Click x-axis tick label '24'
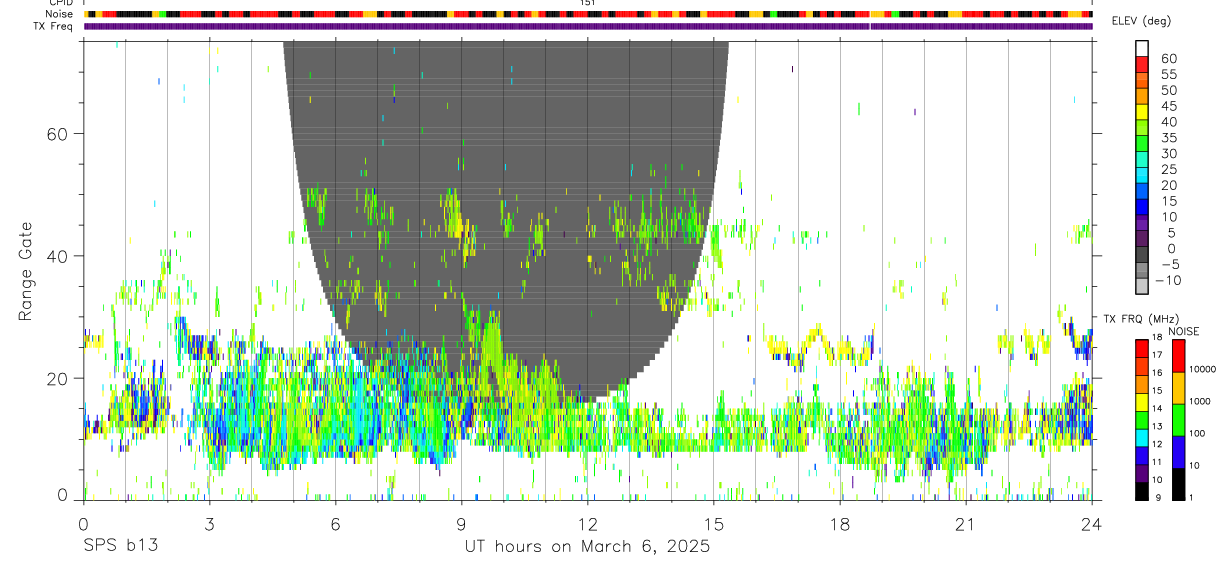Viewport: 1228px width, 567px height. (x=1091, y=524)
